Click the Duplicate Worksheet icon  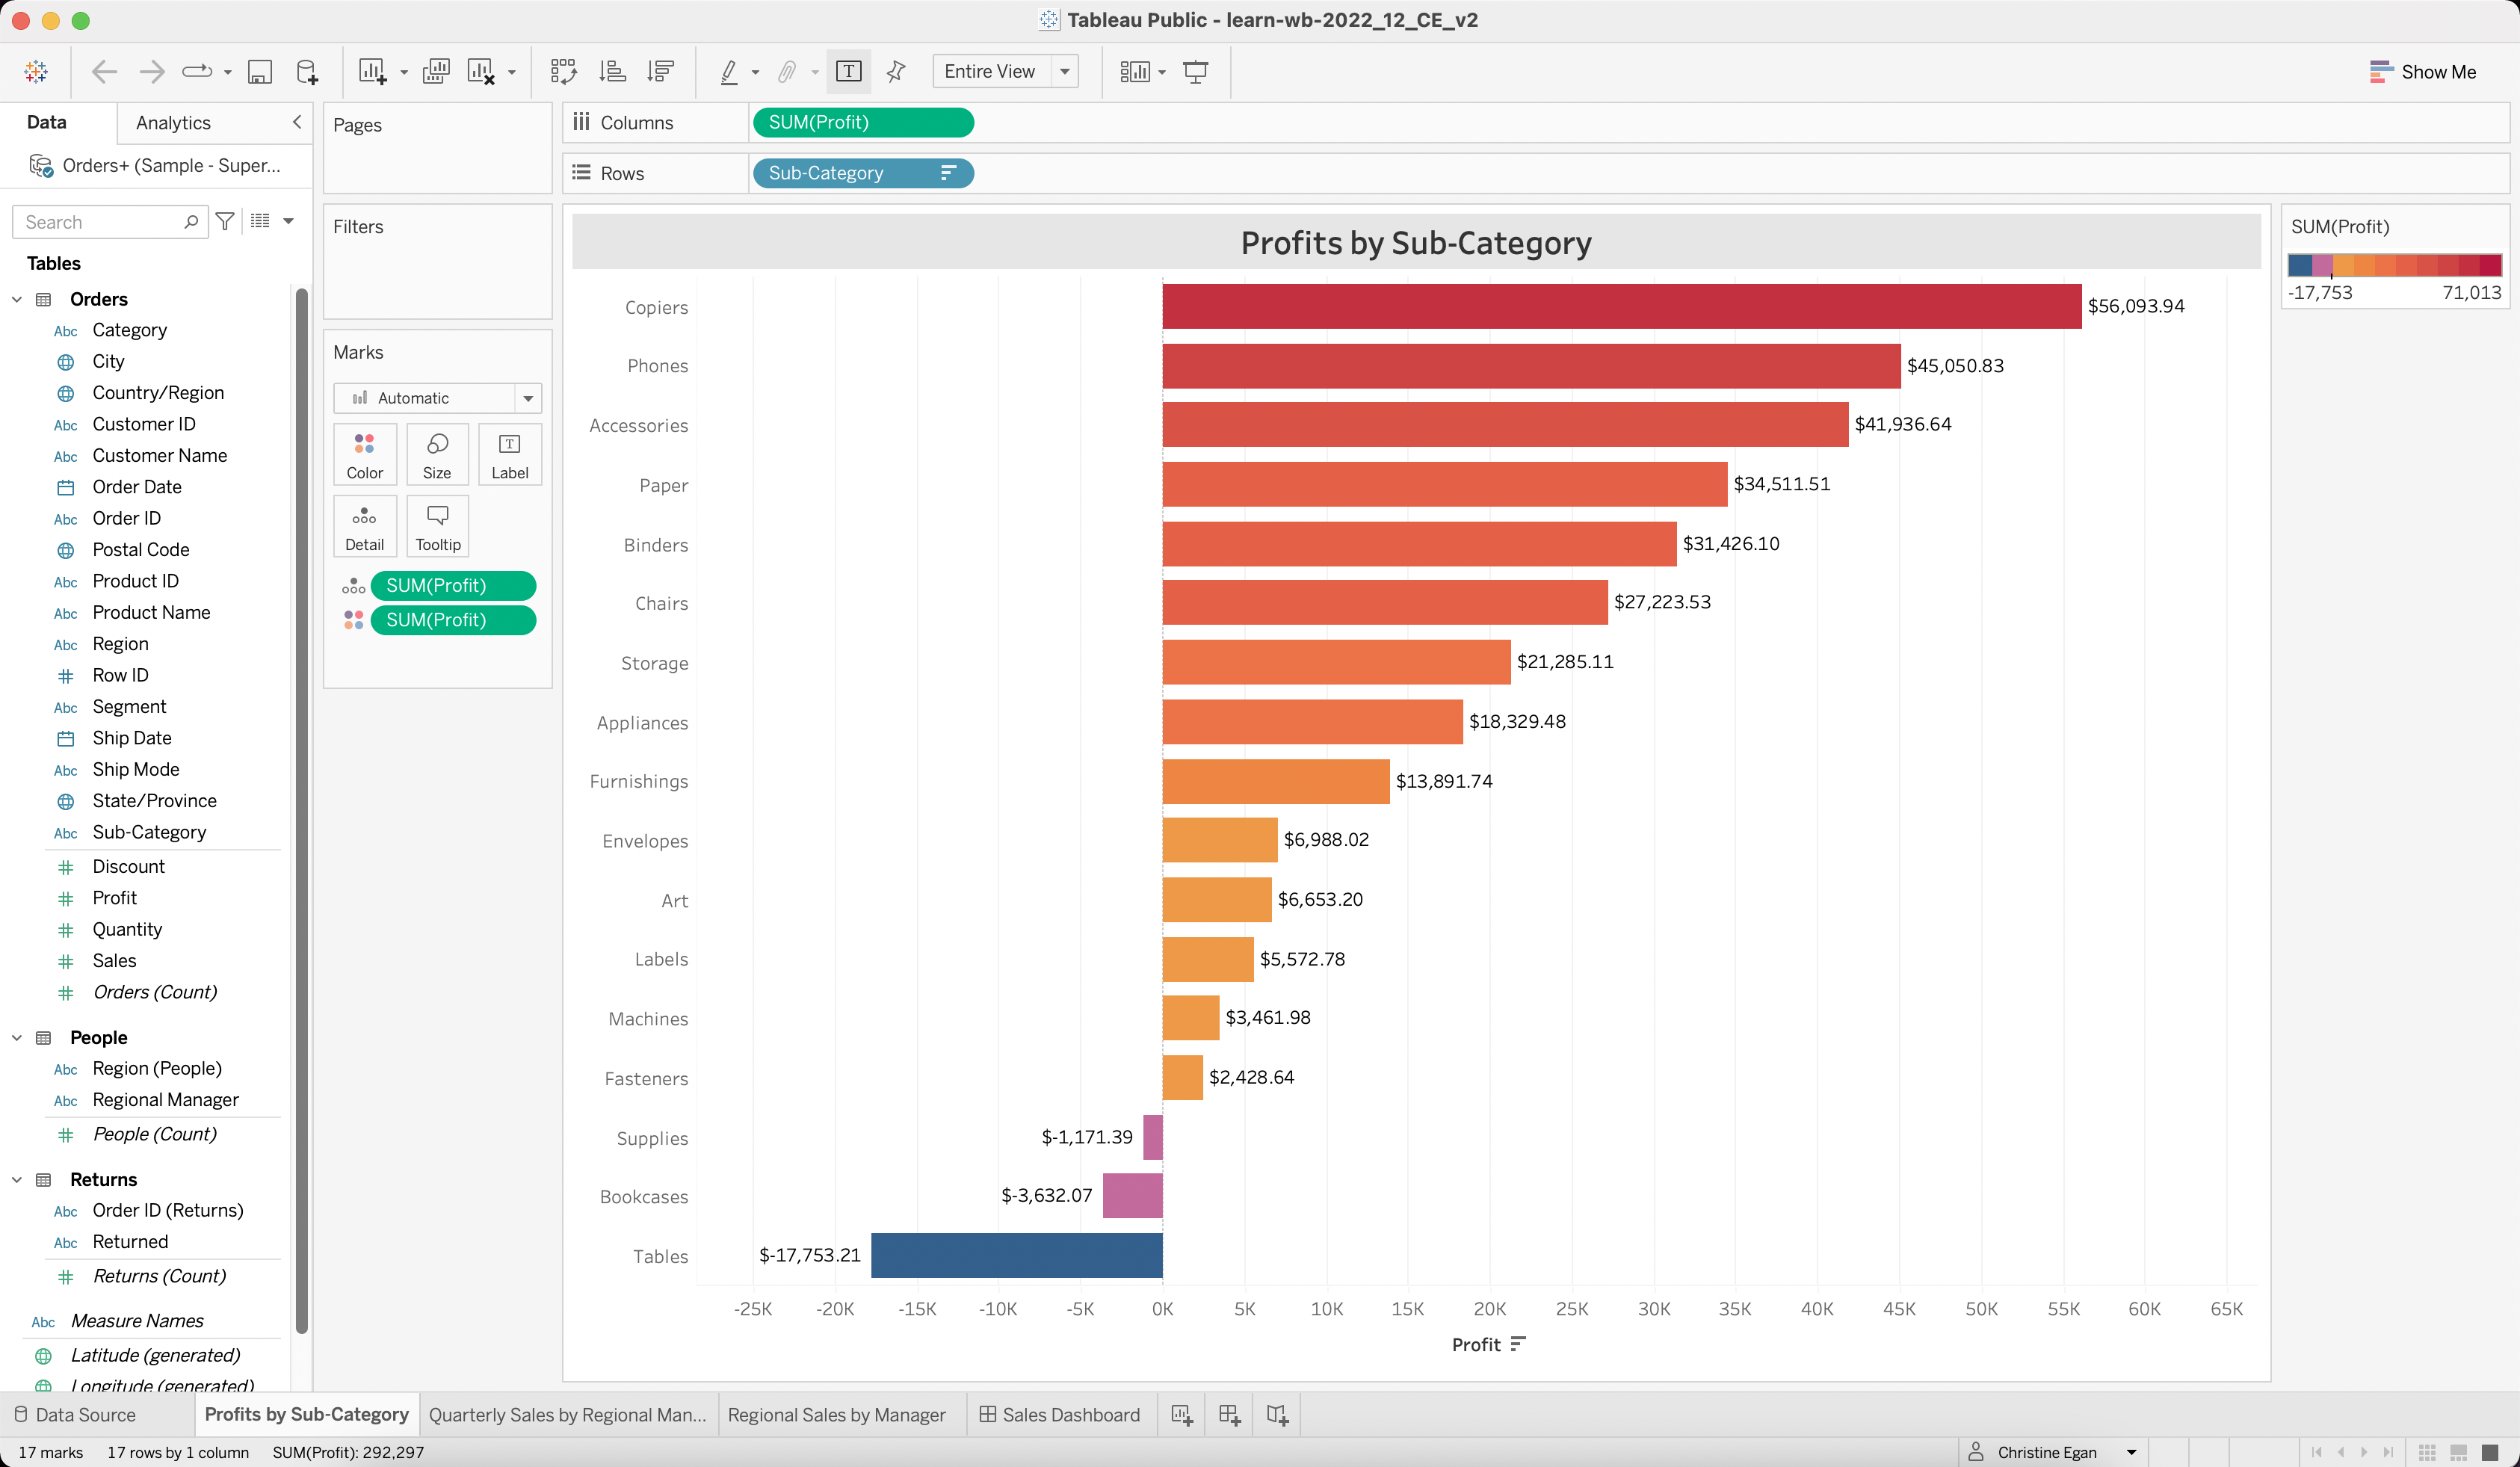pos(436,72)
